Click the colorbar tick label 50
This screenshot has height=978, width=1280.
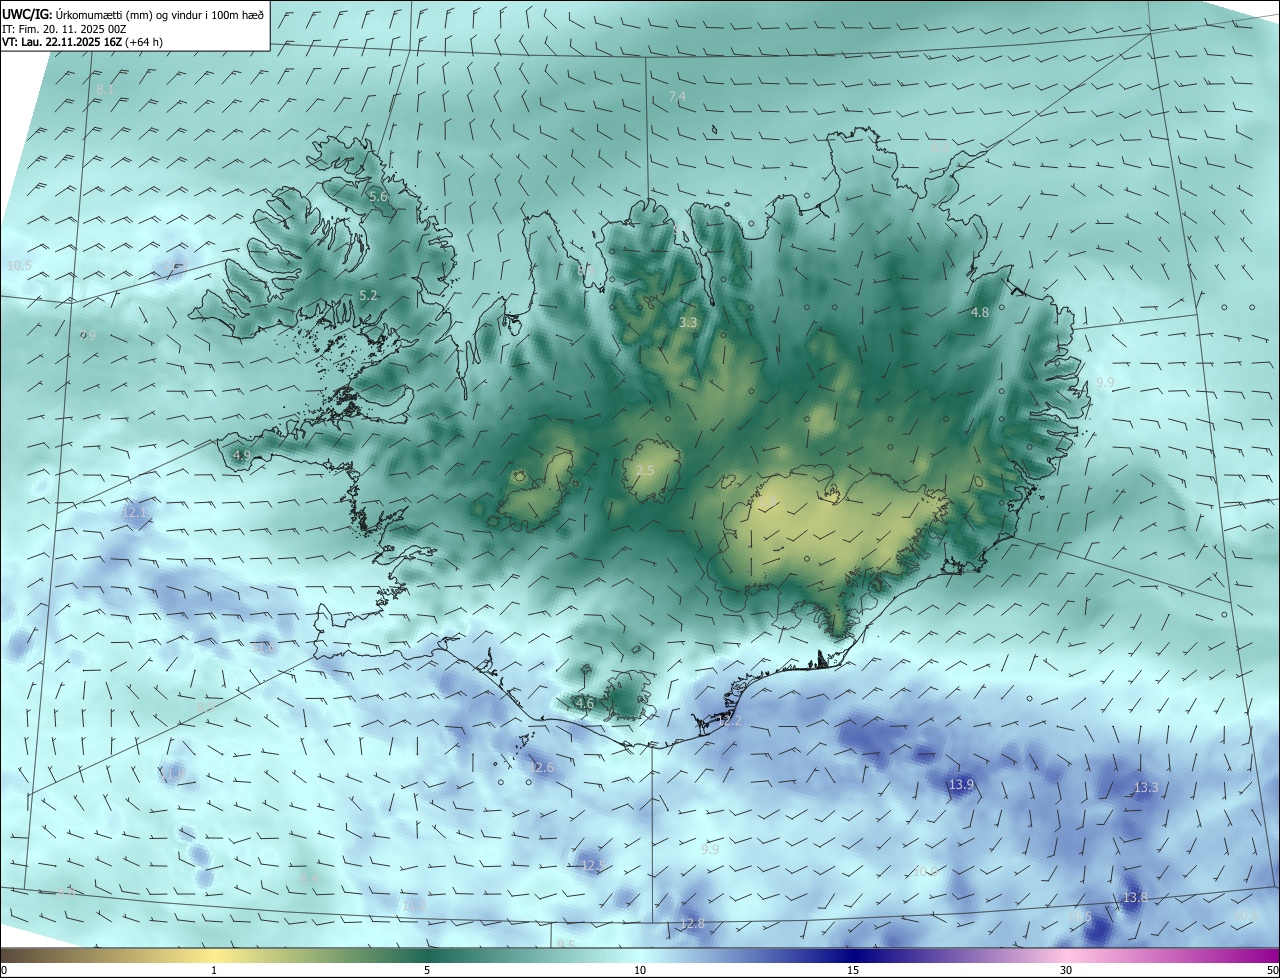point(1272,970)
